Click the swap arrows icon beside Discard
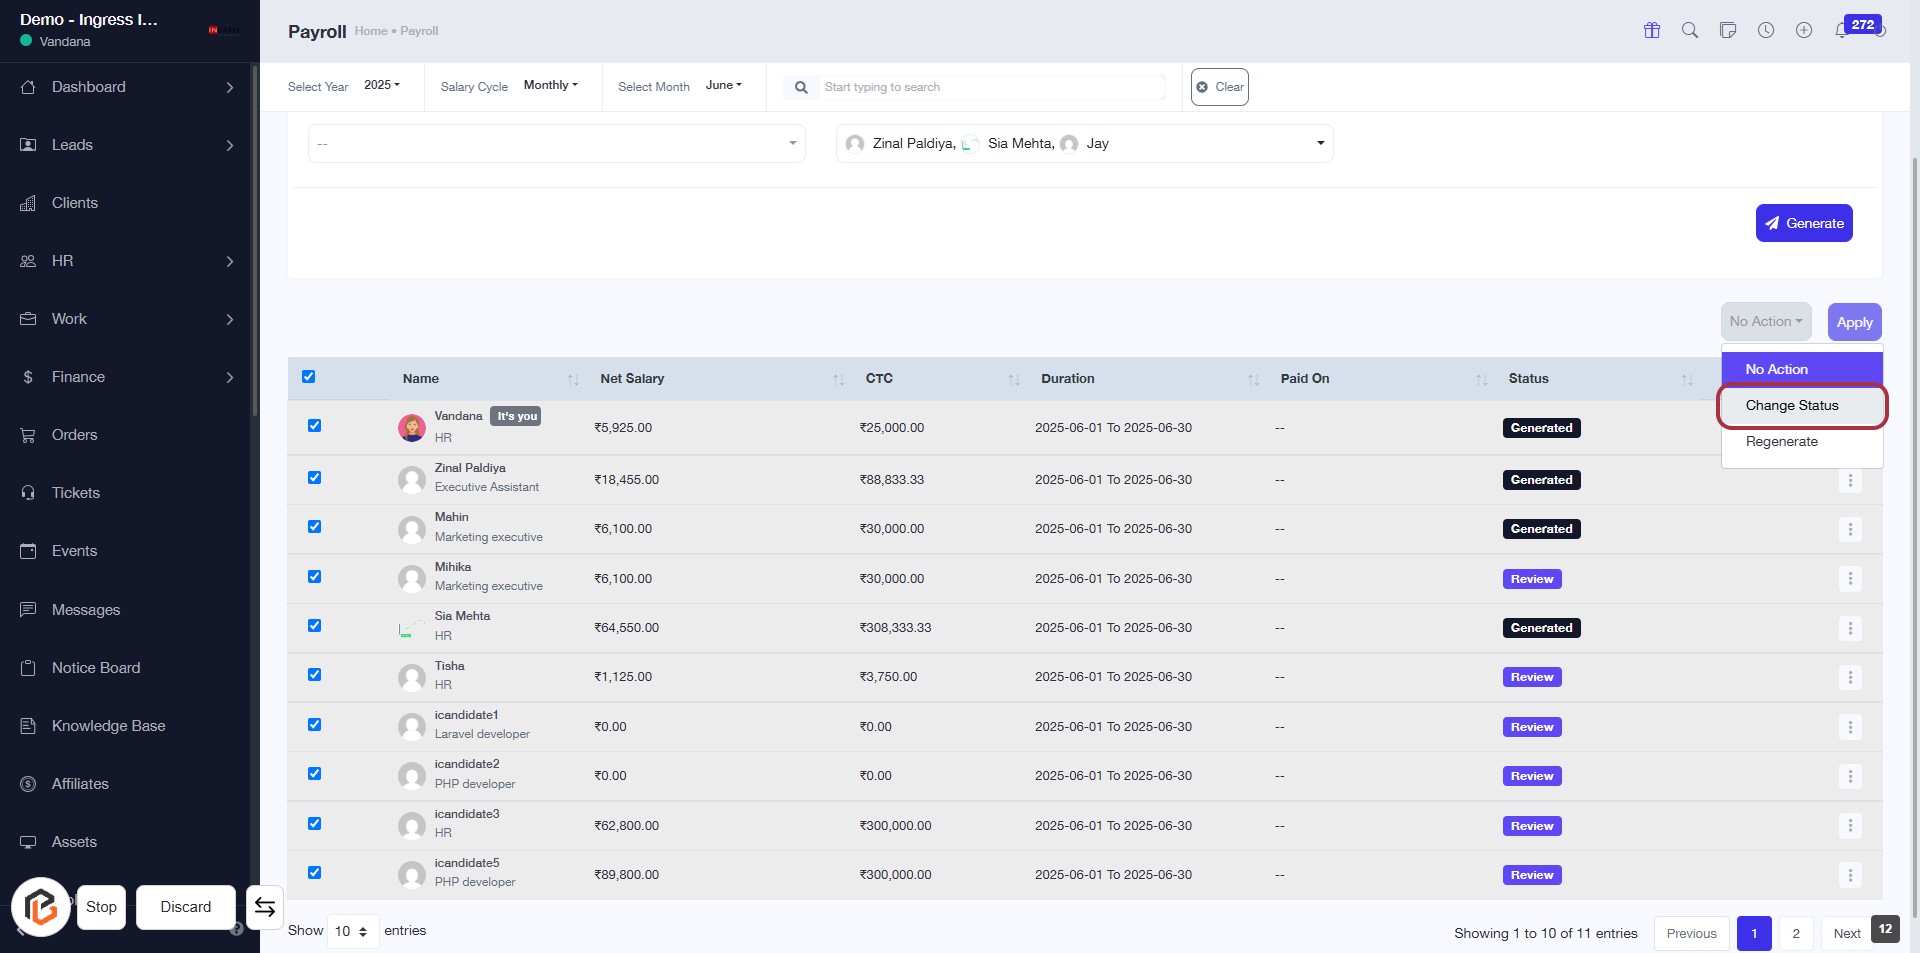The image size is (1920, 953). (x=264, y=907)
